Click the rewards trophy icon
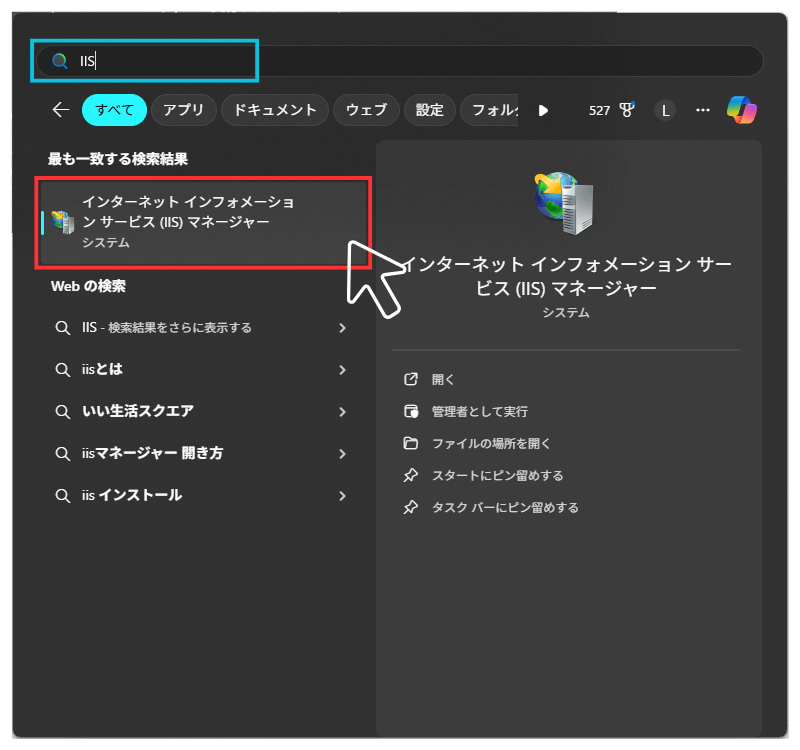This screenshot has width=800, height=750. click(x=627, y=110)
